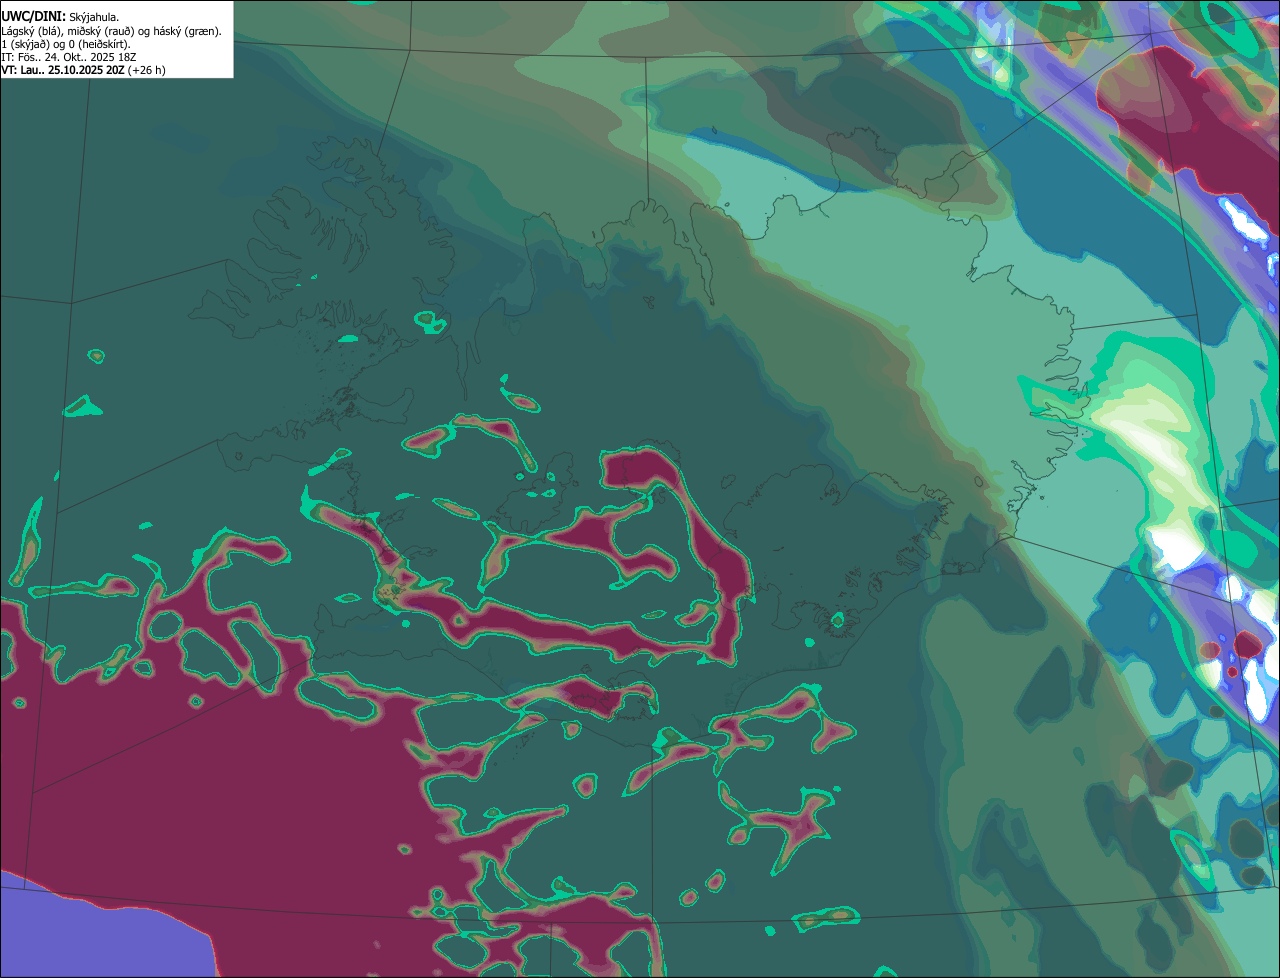Select the 'IT: Fös.. 24. Okt.. 2025 18Z' line

pos(69,57)
